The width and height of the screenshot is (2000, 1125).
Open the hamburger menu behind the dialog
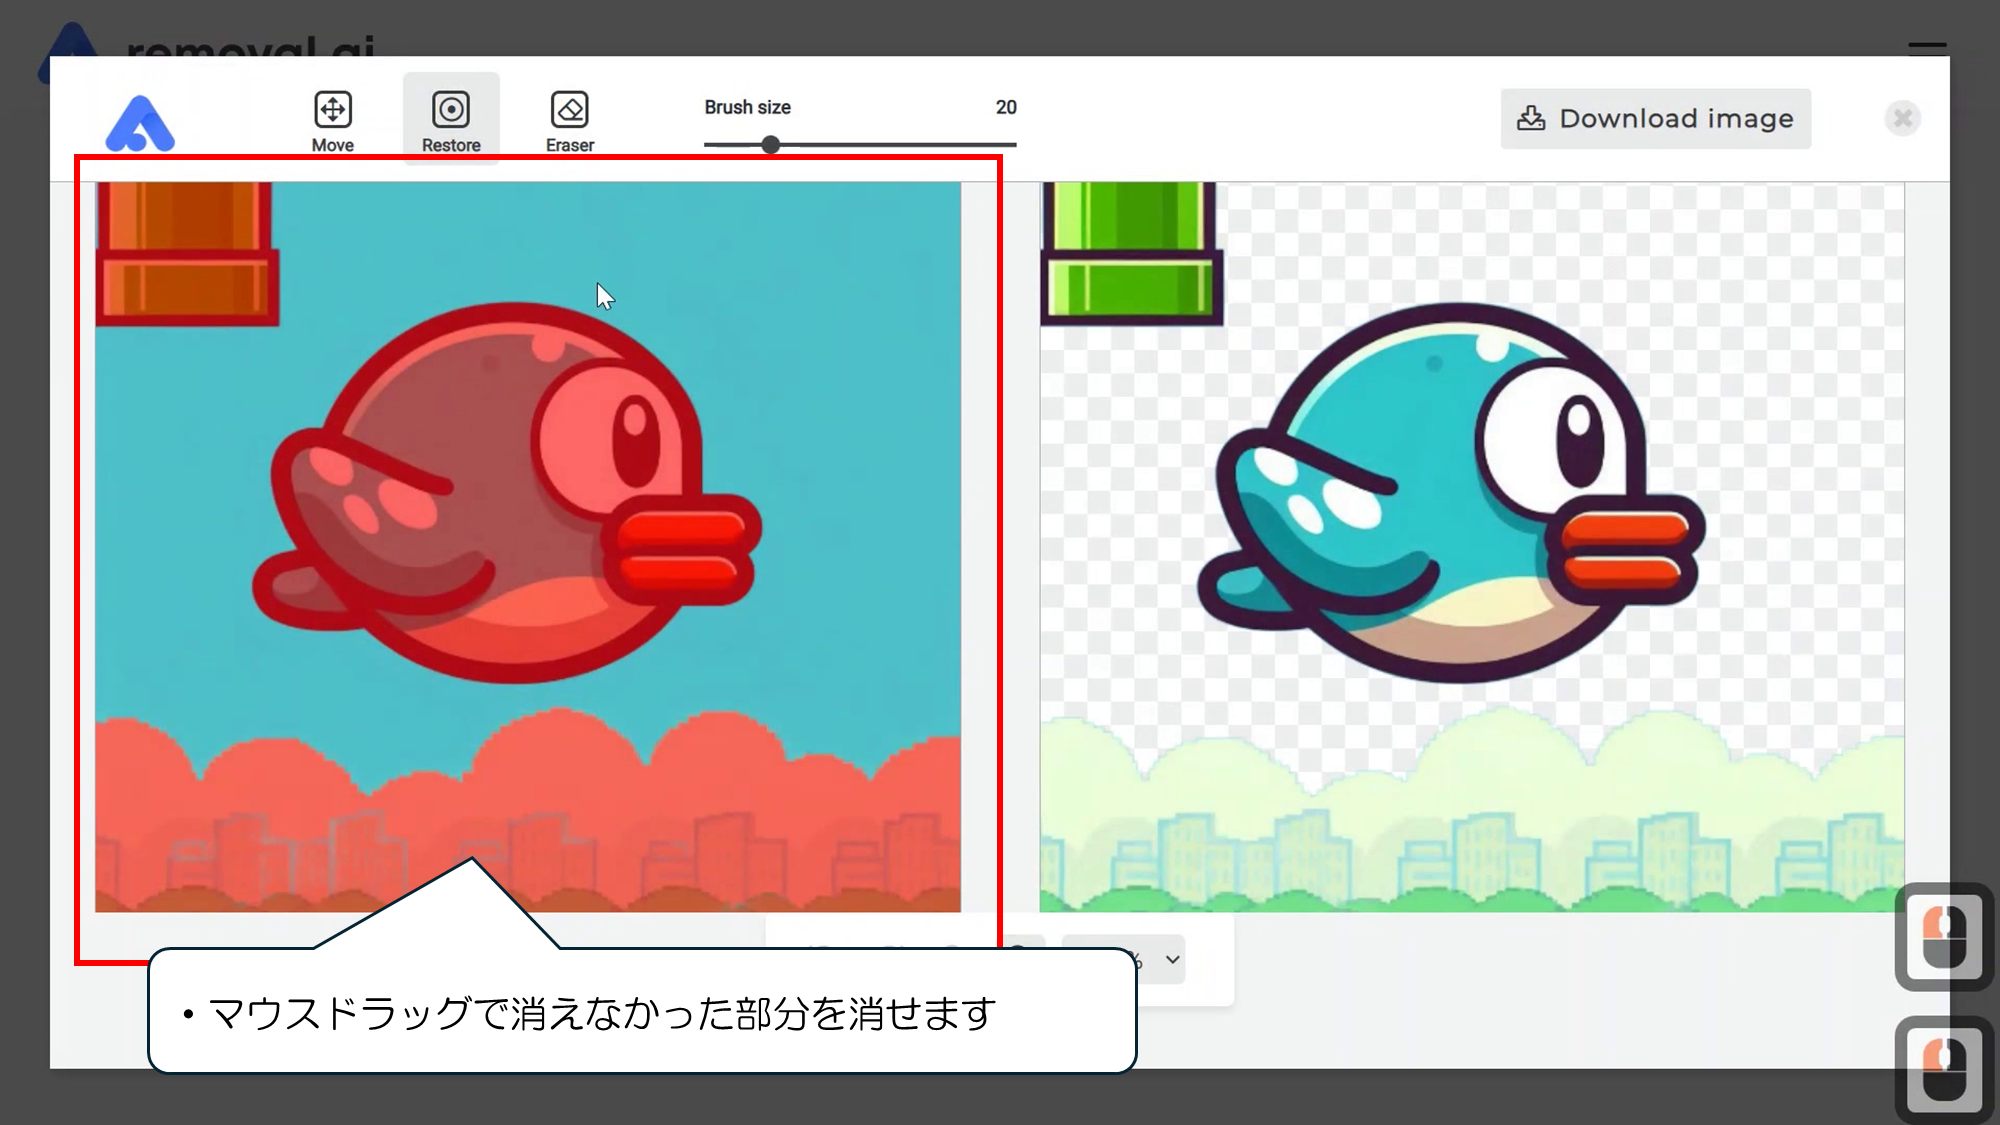[1927, 47]
